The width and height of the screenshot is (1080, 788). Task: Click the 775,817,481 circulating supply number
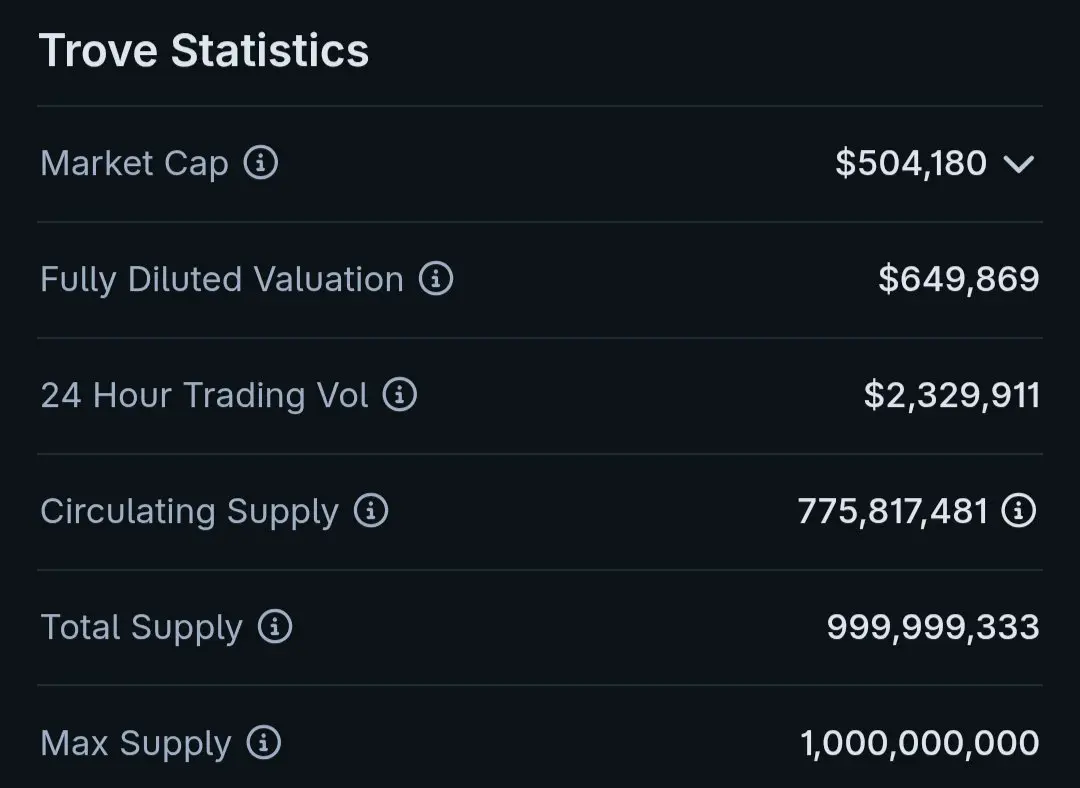tap(892, 511)
